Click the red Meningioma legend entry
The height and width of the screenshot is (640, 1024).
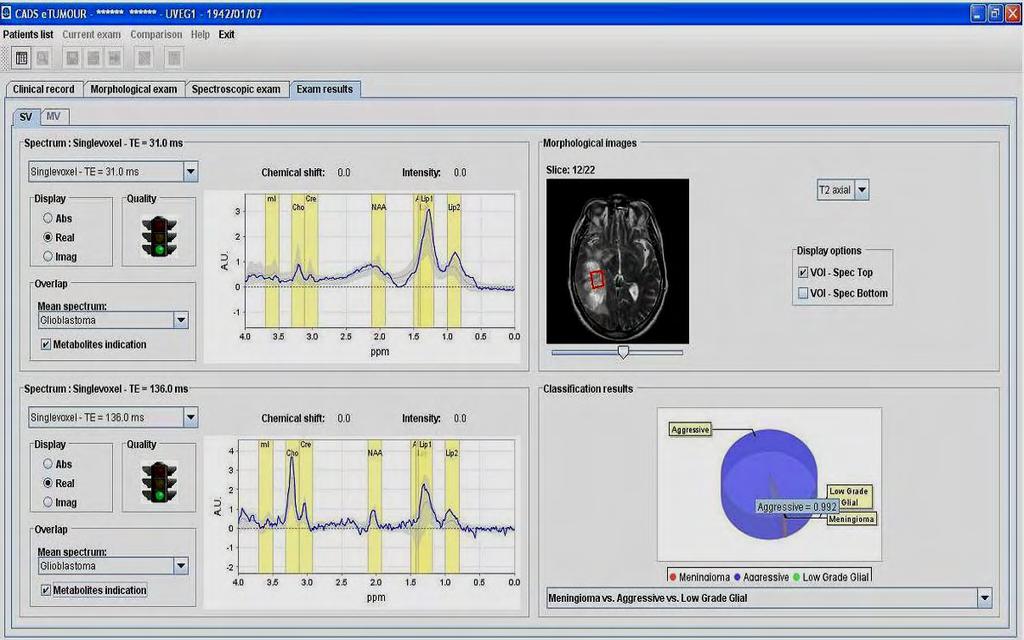coord(699,577)
